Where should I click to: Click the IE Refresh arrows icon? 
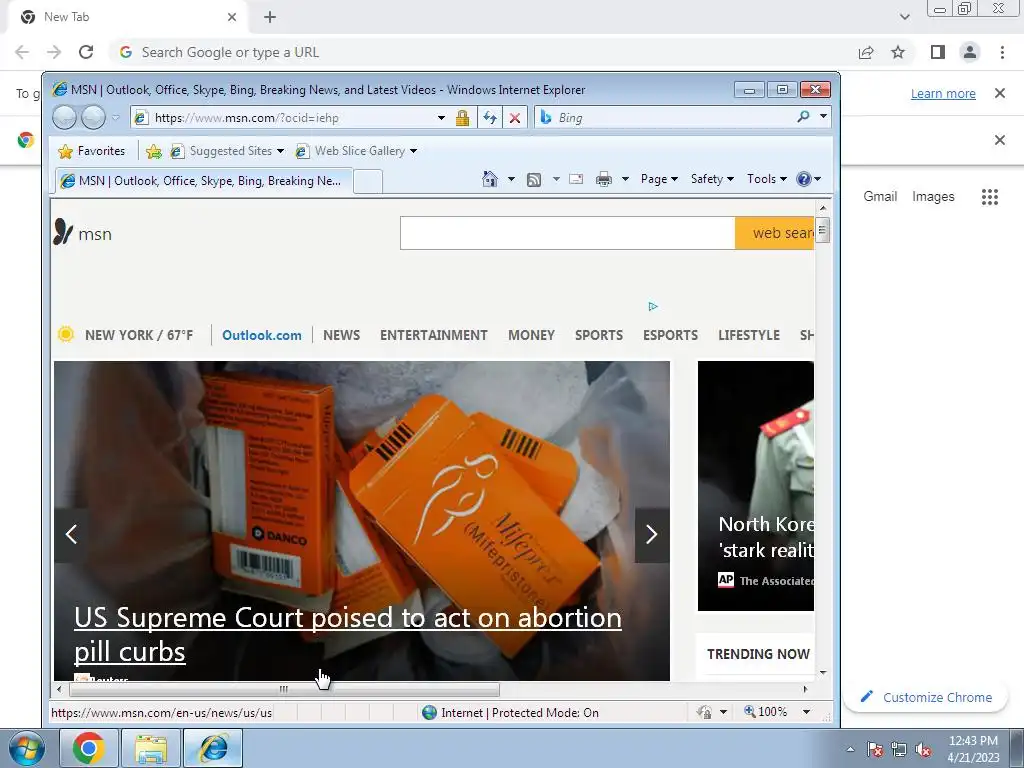(490, 118)
